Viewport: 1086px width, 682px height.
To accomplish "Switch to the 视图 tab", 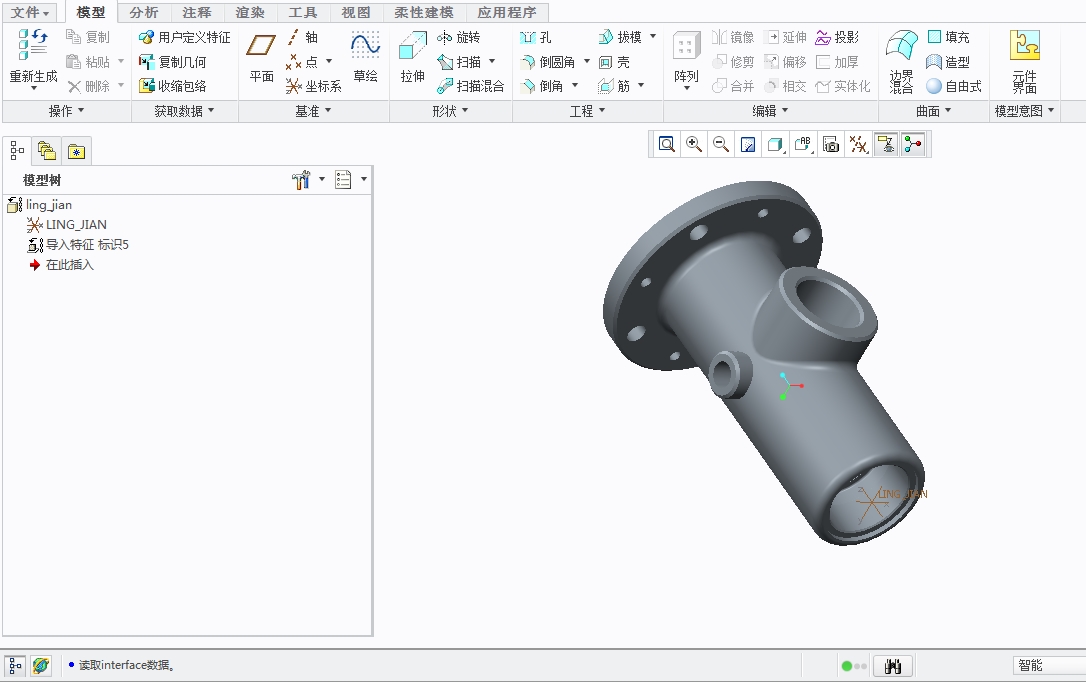I will point(355,12).
